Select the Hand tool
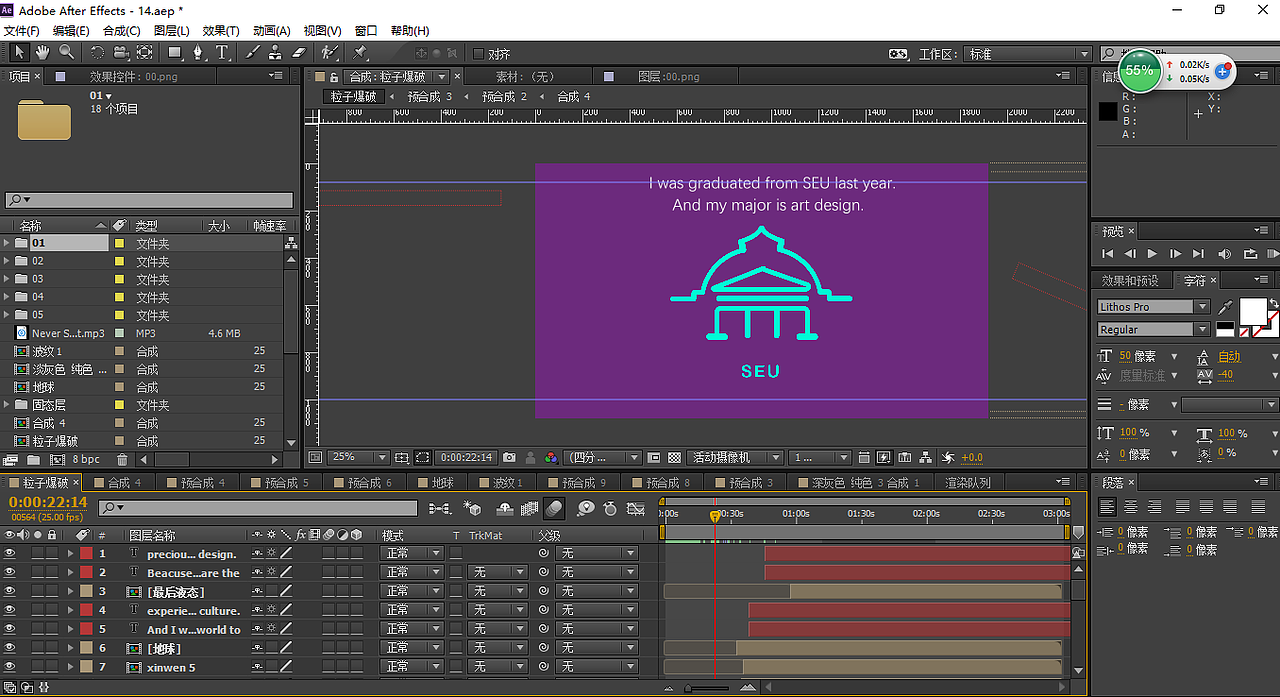This screenshot has width=1280, height=697. pos(43,53)
